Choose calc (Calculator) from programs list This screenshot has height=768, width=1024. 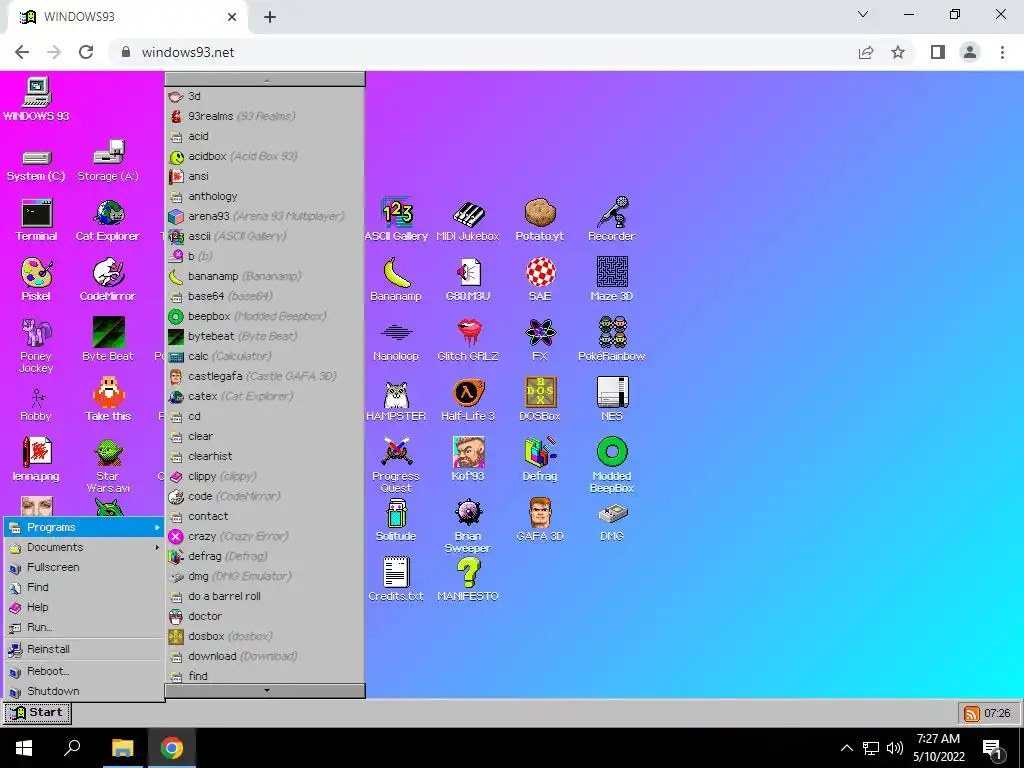pyautogui.click(x=264, y=356)
